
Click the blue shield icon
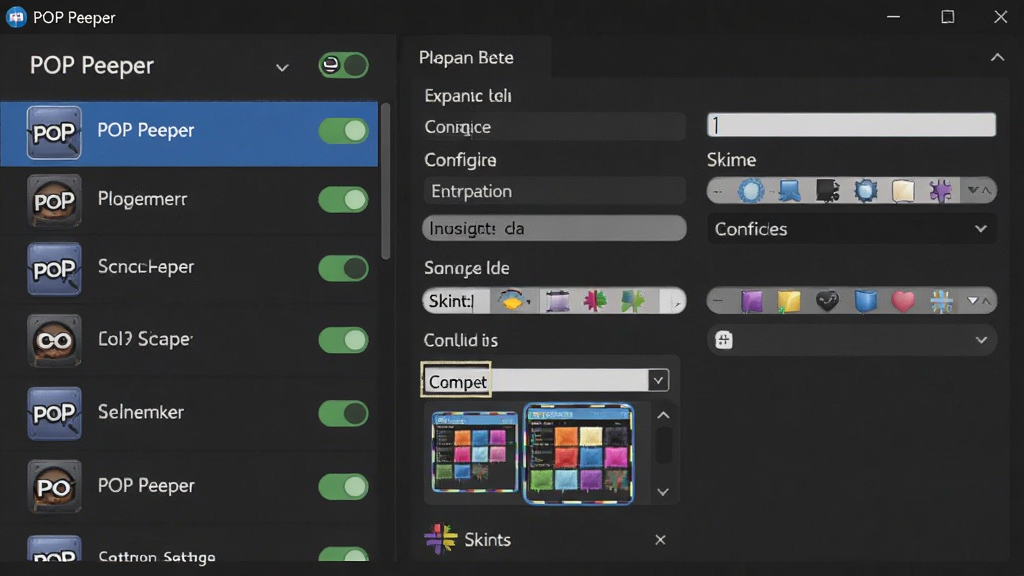tap(865, 301)
